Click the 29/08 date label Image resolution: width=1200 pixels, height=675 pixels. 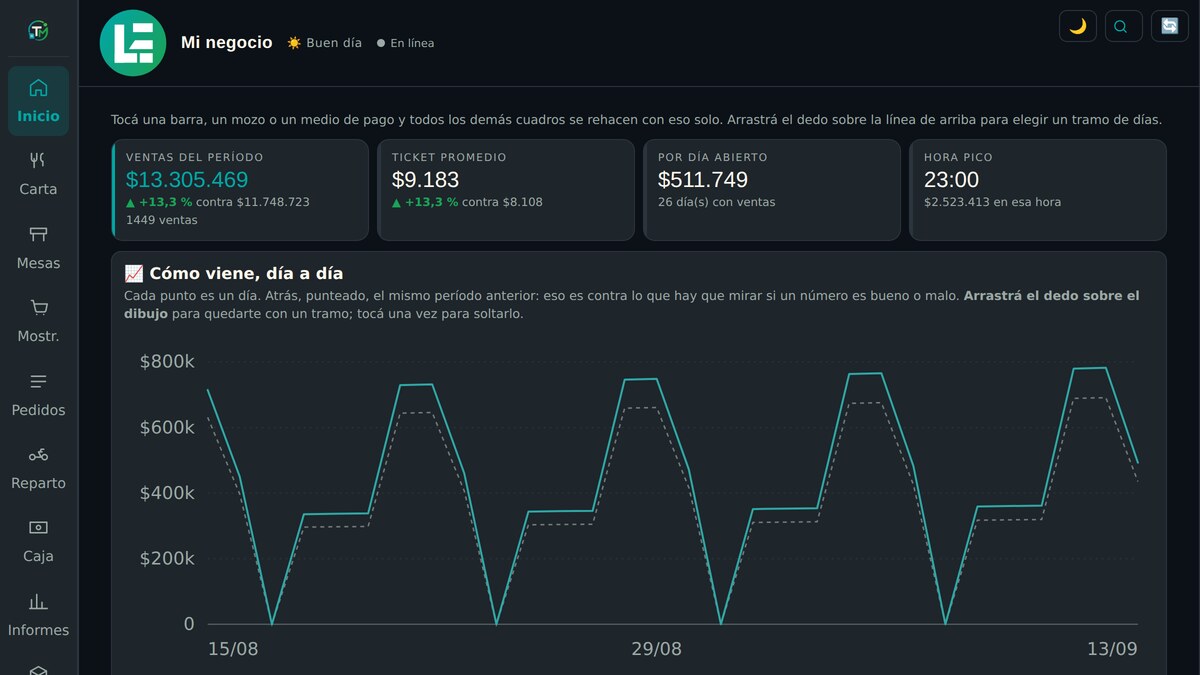[x=656, y=649]
